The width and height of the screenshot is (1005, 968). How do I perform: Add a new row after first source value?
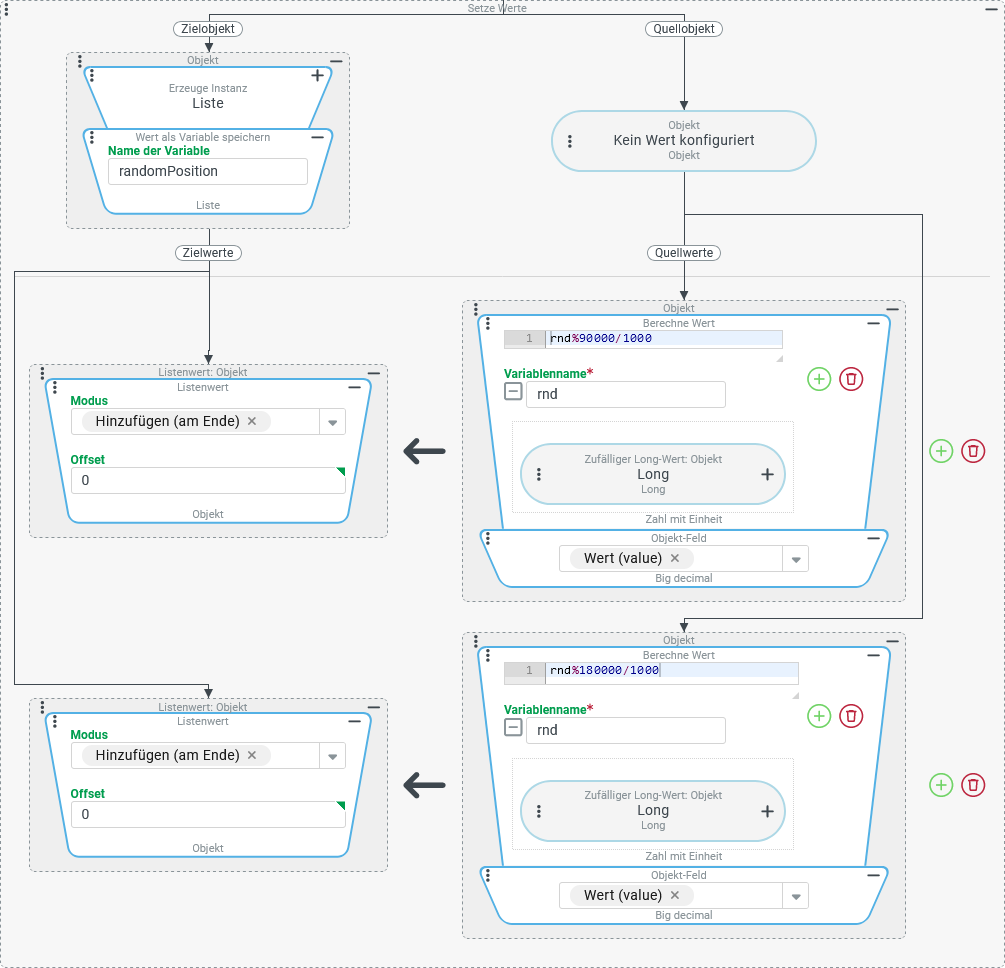pos(941,451)
